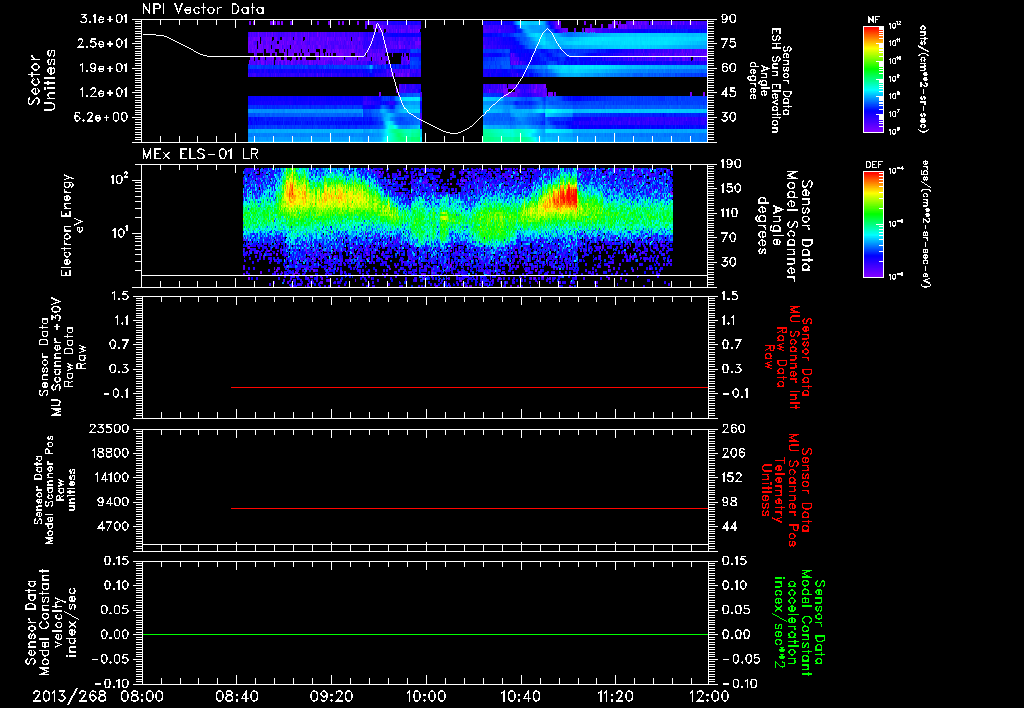
Task: Click the 152 telemetry tick label
Action: pyautogui.click(x=732, y=477)
